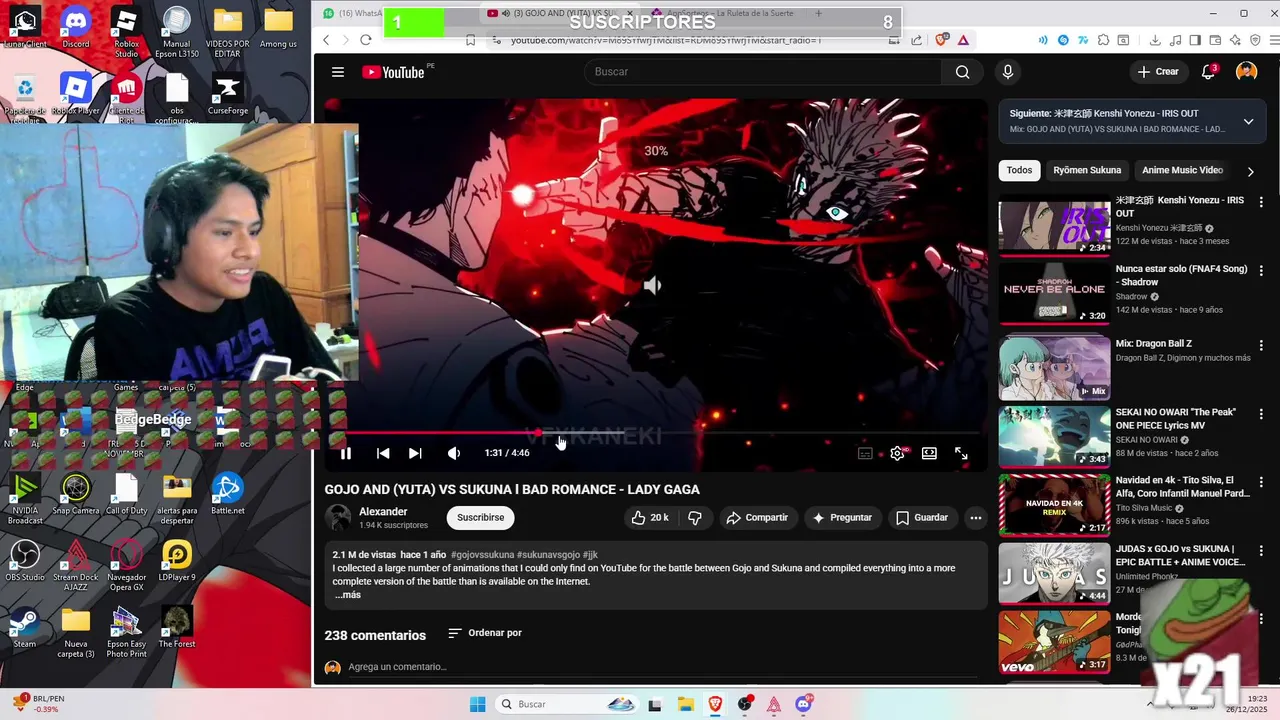Click the YouTube search magnifier button

962,72
